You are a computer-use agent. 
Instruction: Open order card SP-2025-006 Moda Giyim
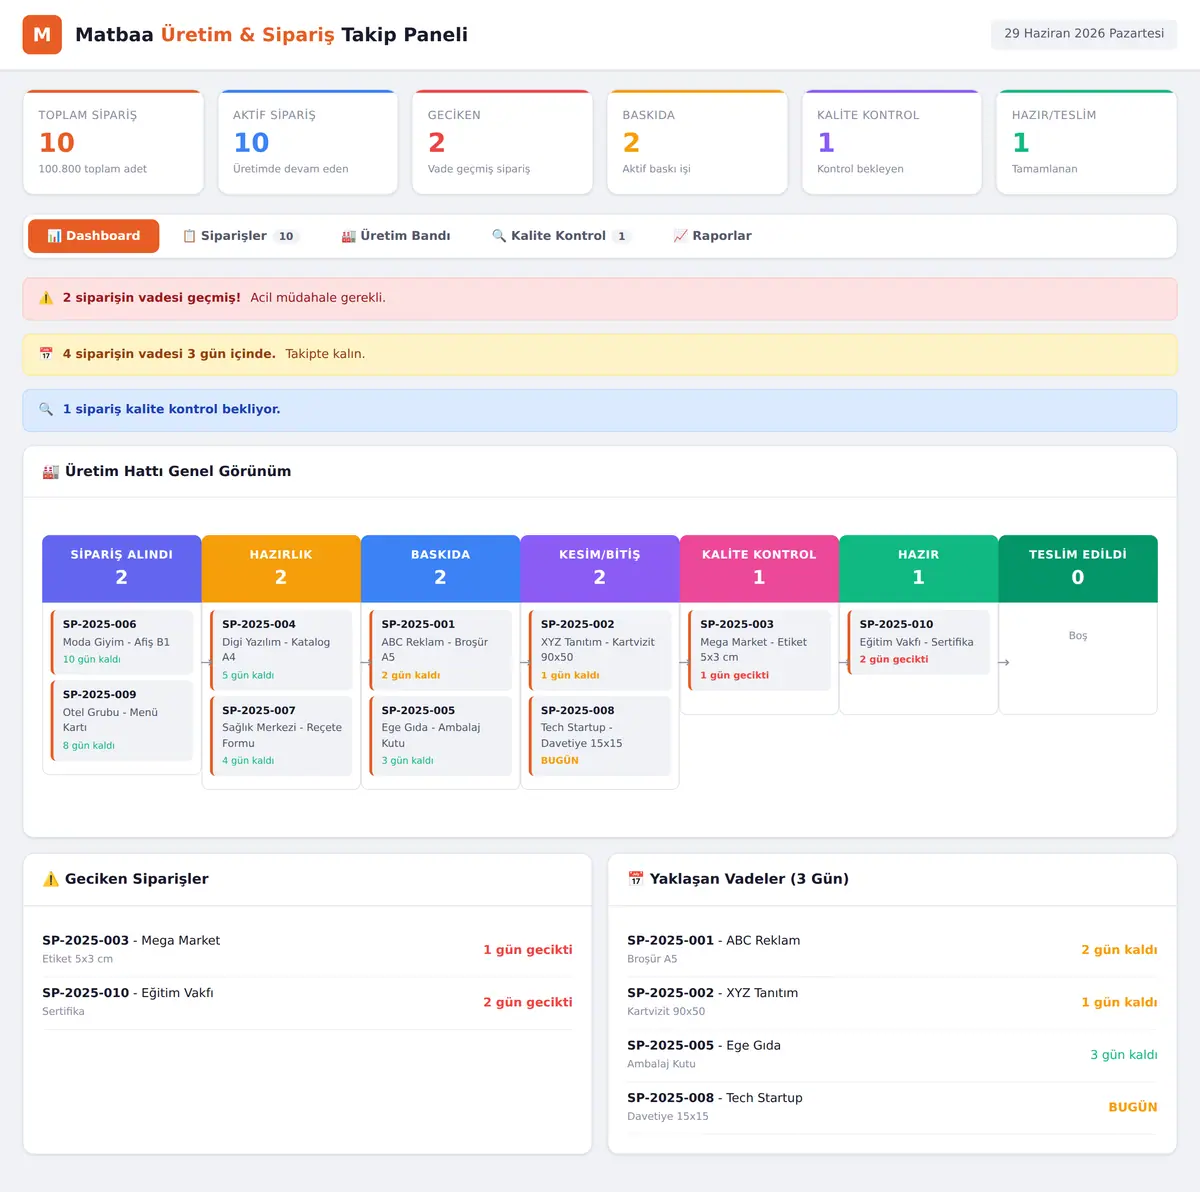click(x=122, y=642)
